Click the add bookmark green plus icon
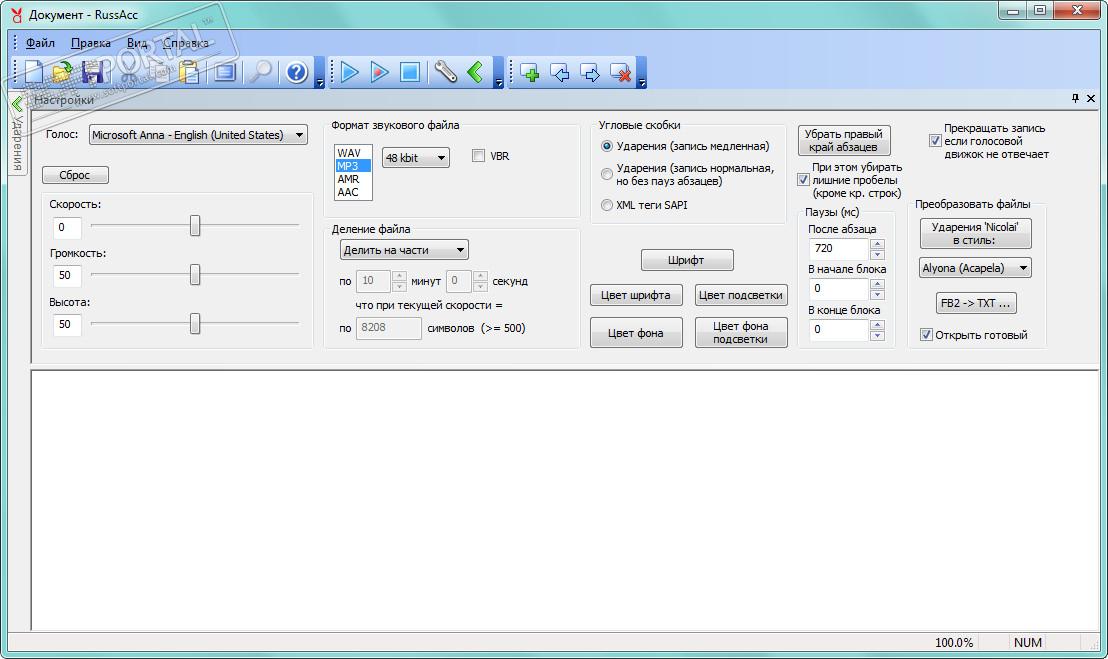The height and width of the screenshot is (659, 1108). (529, 73)
